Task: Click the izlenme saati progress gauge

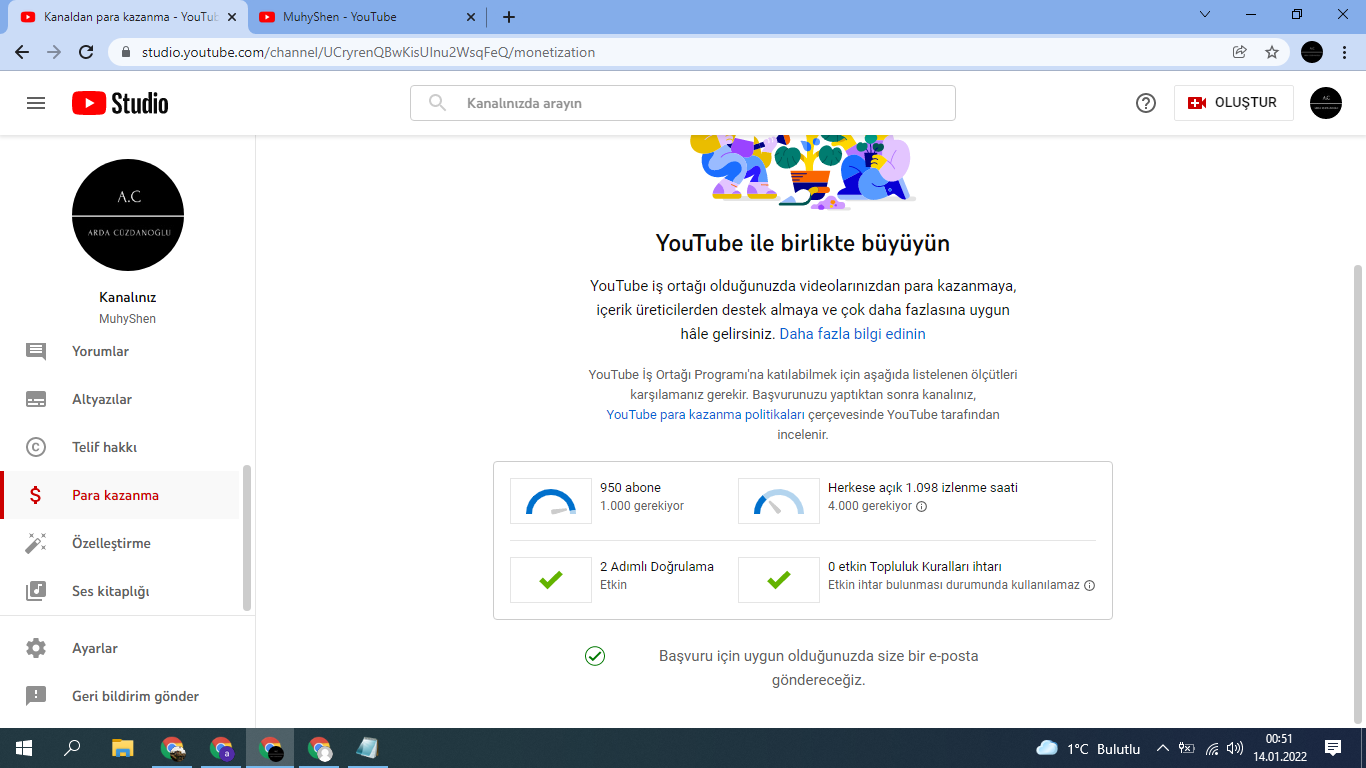Action: click(779, 501)
